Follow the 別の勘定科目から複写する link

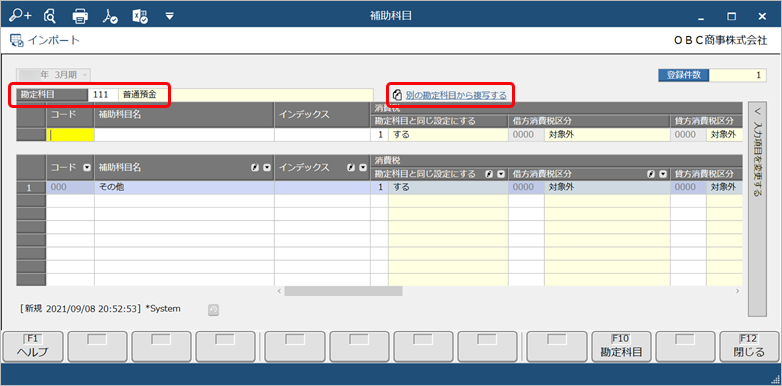point(456,95)
